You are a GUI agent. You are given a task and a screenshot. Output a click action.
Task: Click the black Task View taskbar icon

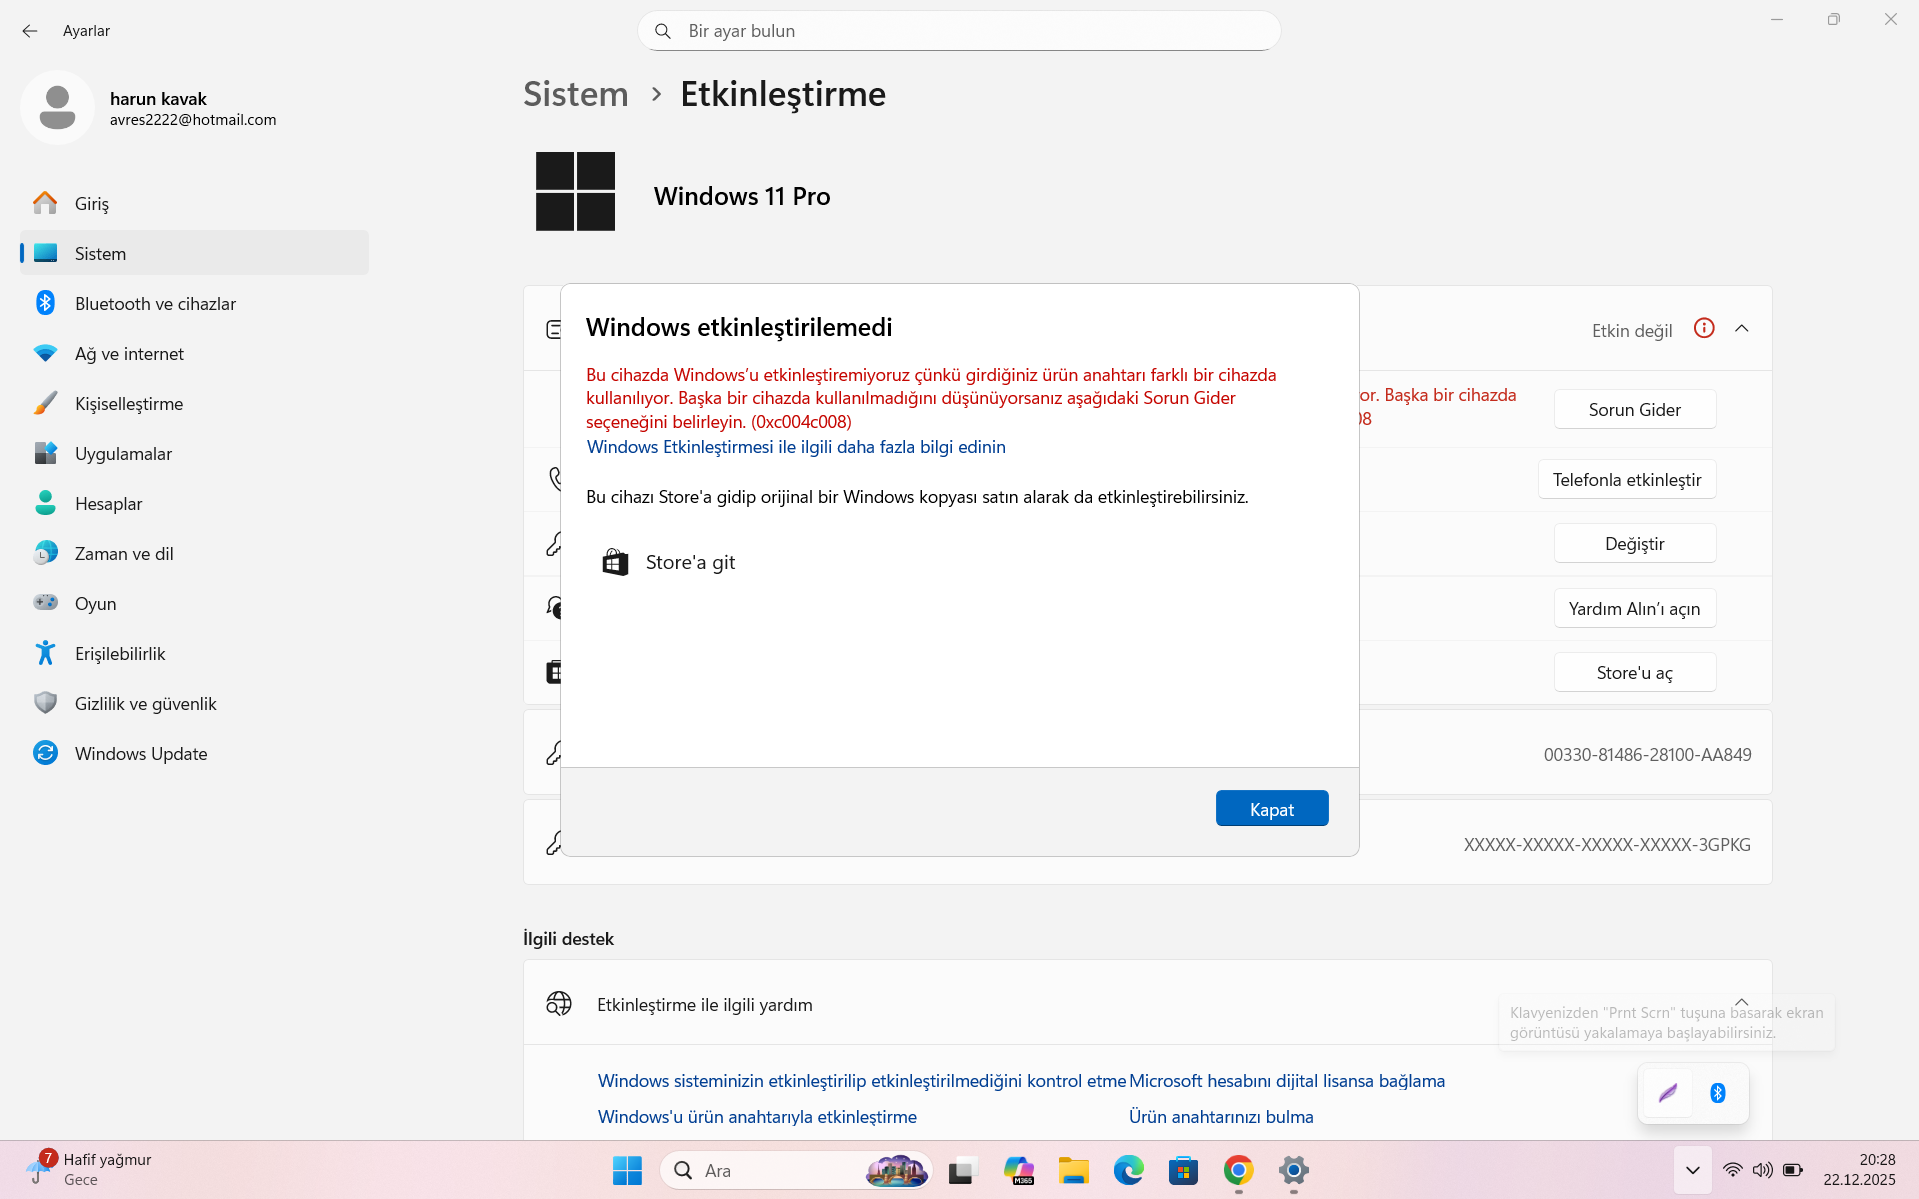963,1170
